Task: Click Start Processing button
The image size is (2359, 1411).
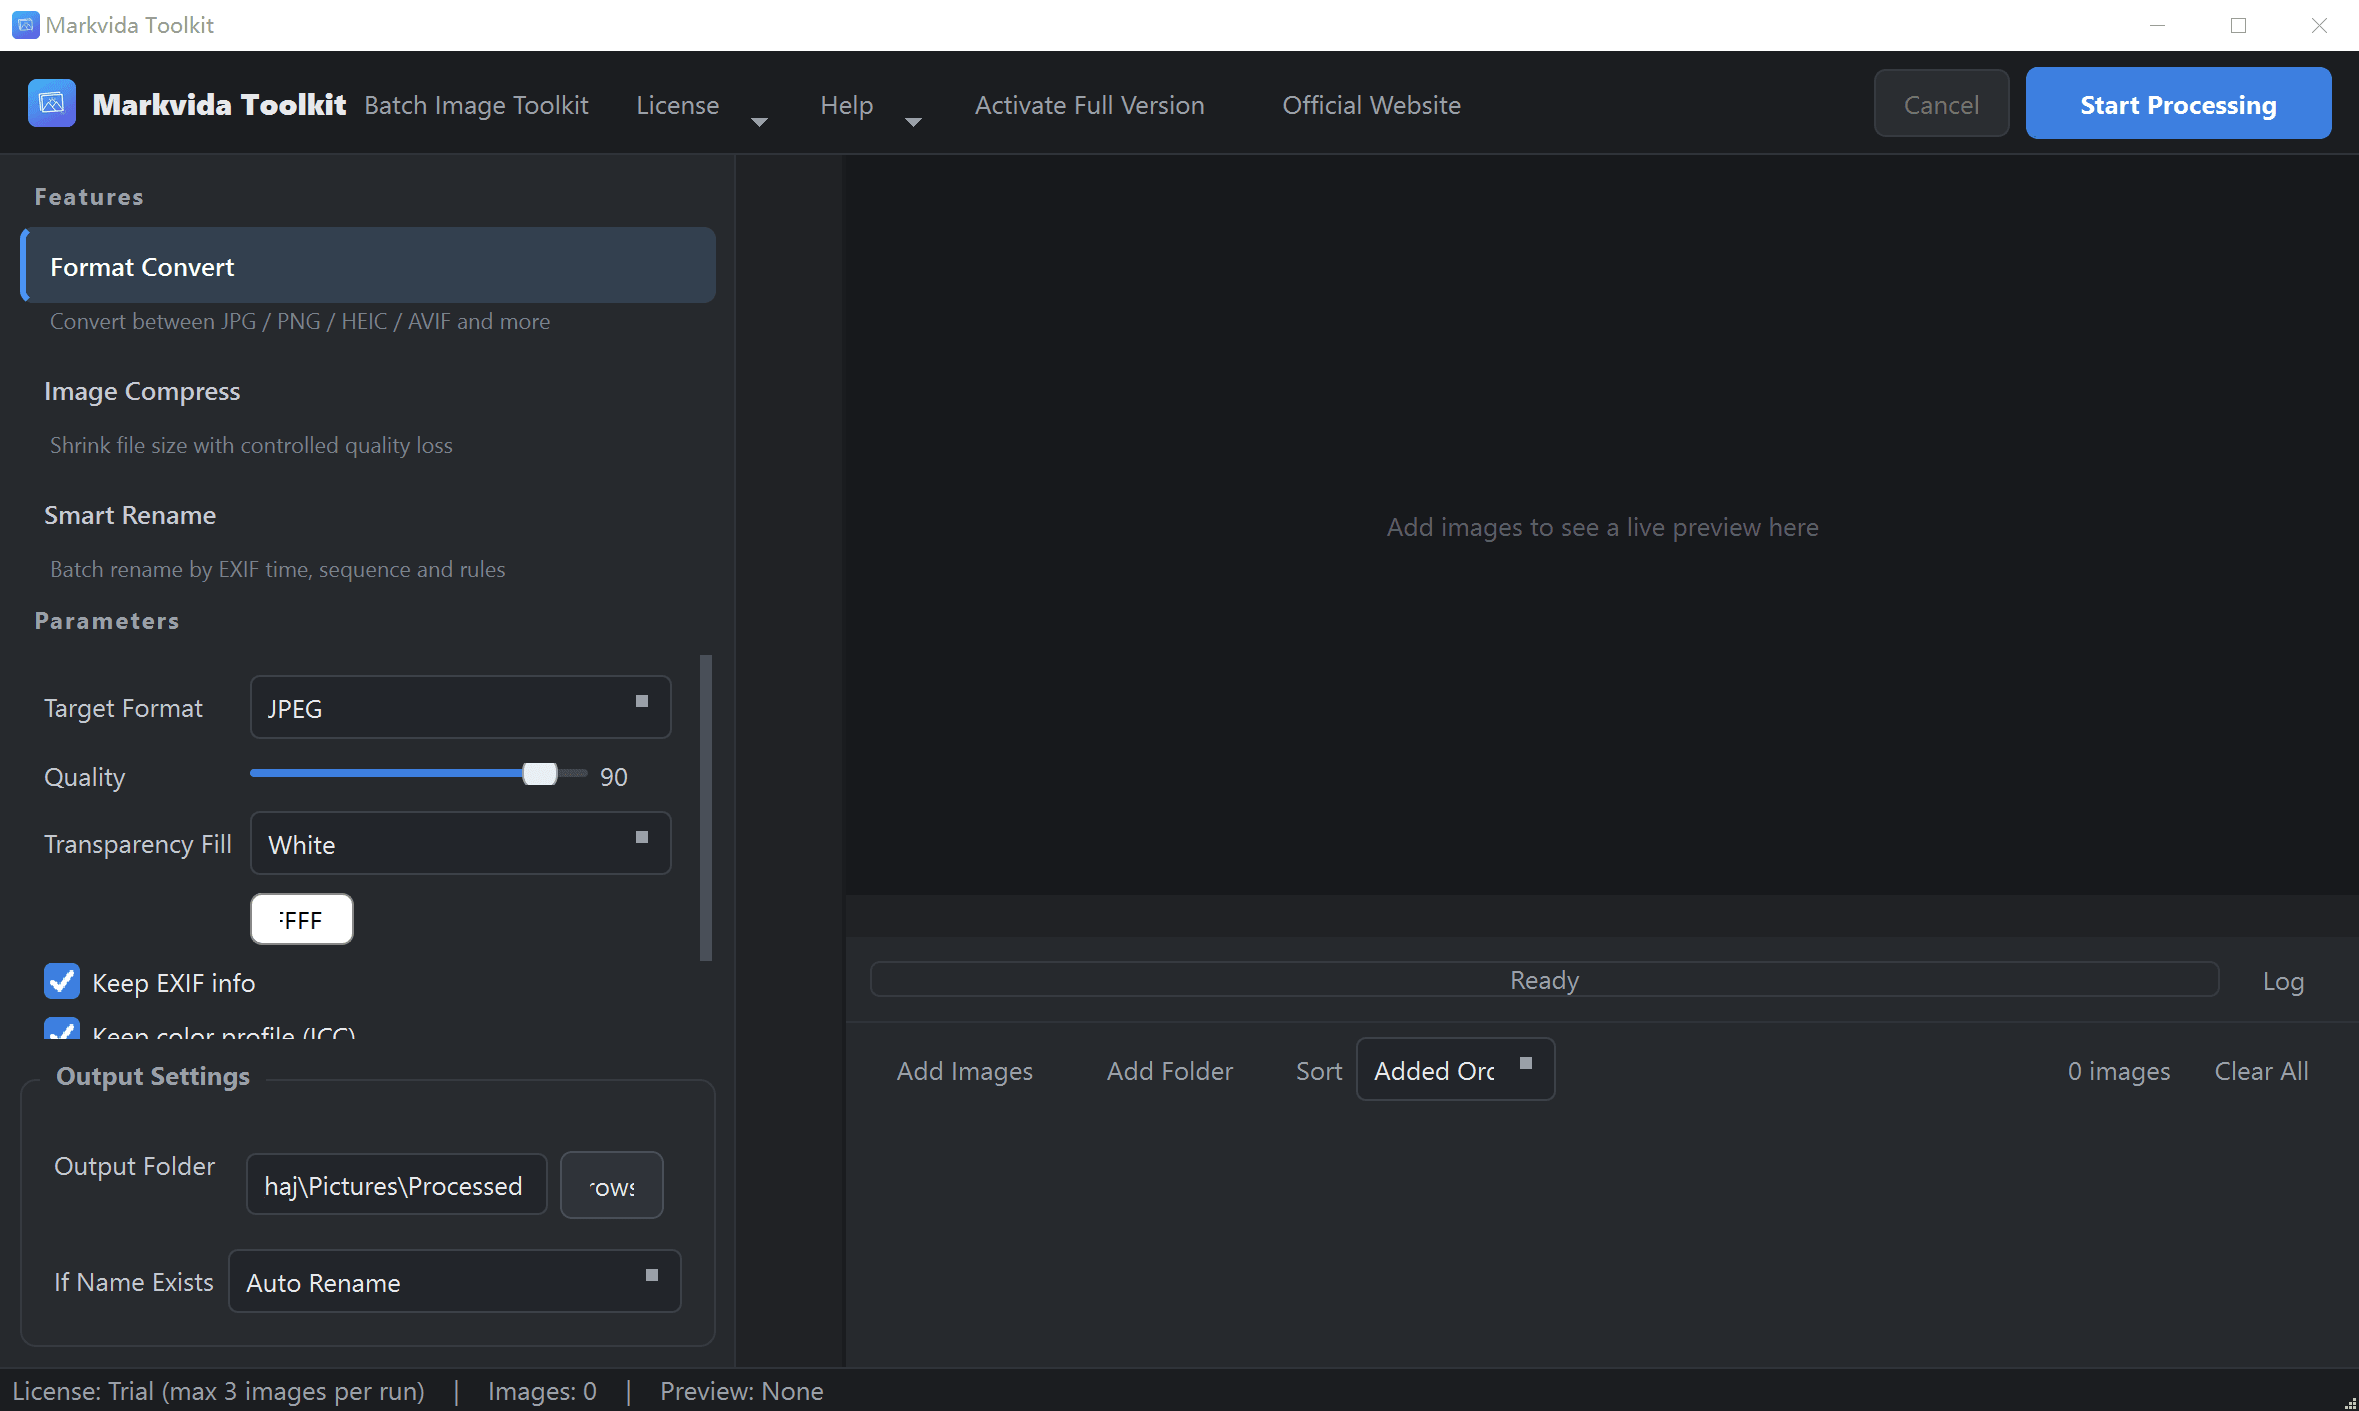Action: tap(2178, 104)
